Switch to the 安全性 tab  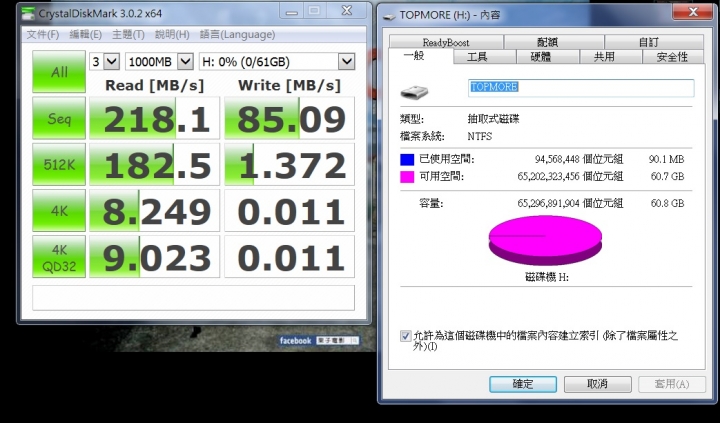tap(672, 57)
